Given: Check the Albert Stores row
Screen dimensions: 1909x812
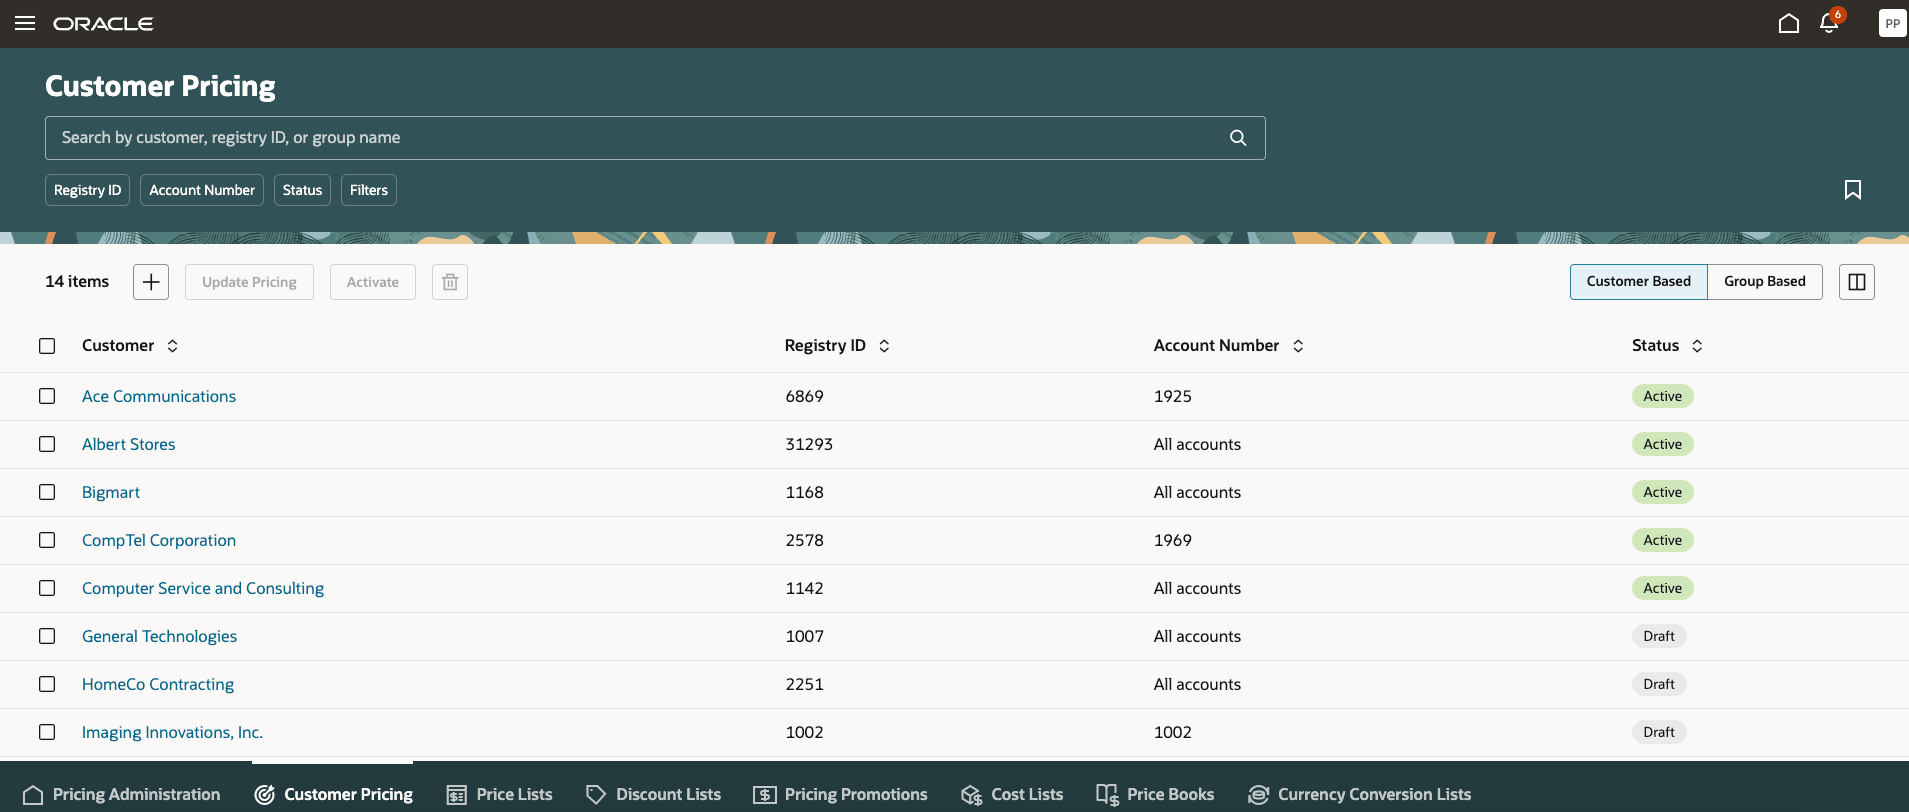Looking at the screenshot, I should 47,444.
